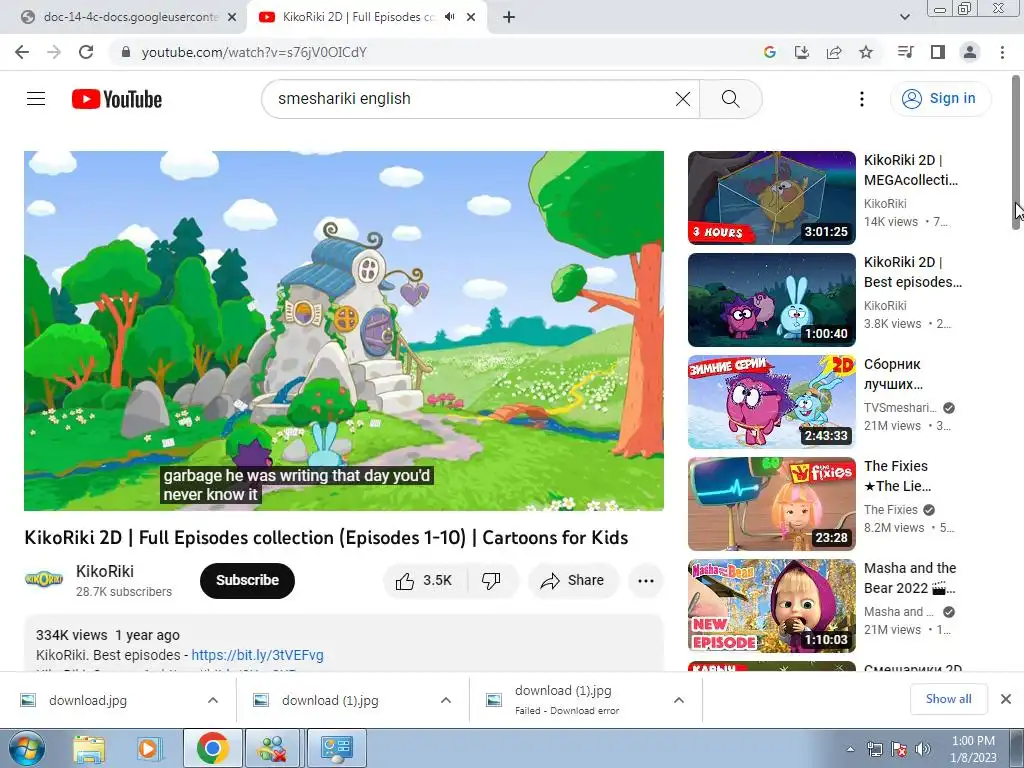Image resolution: width=1024 pixels, height=768 pixels.
Task: Click the install app icon in address bar
Action: (802, 52)
